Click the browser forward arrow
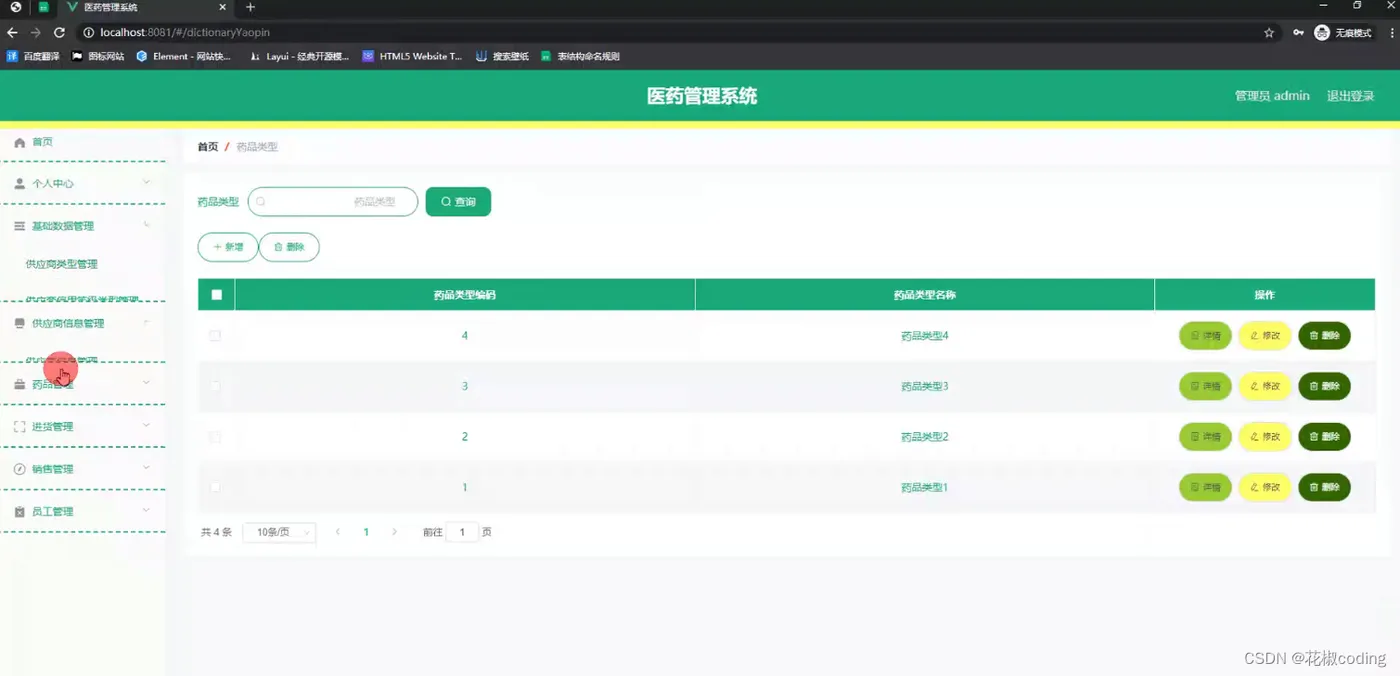1400x676 pixels. click(36, 33)
